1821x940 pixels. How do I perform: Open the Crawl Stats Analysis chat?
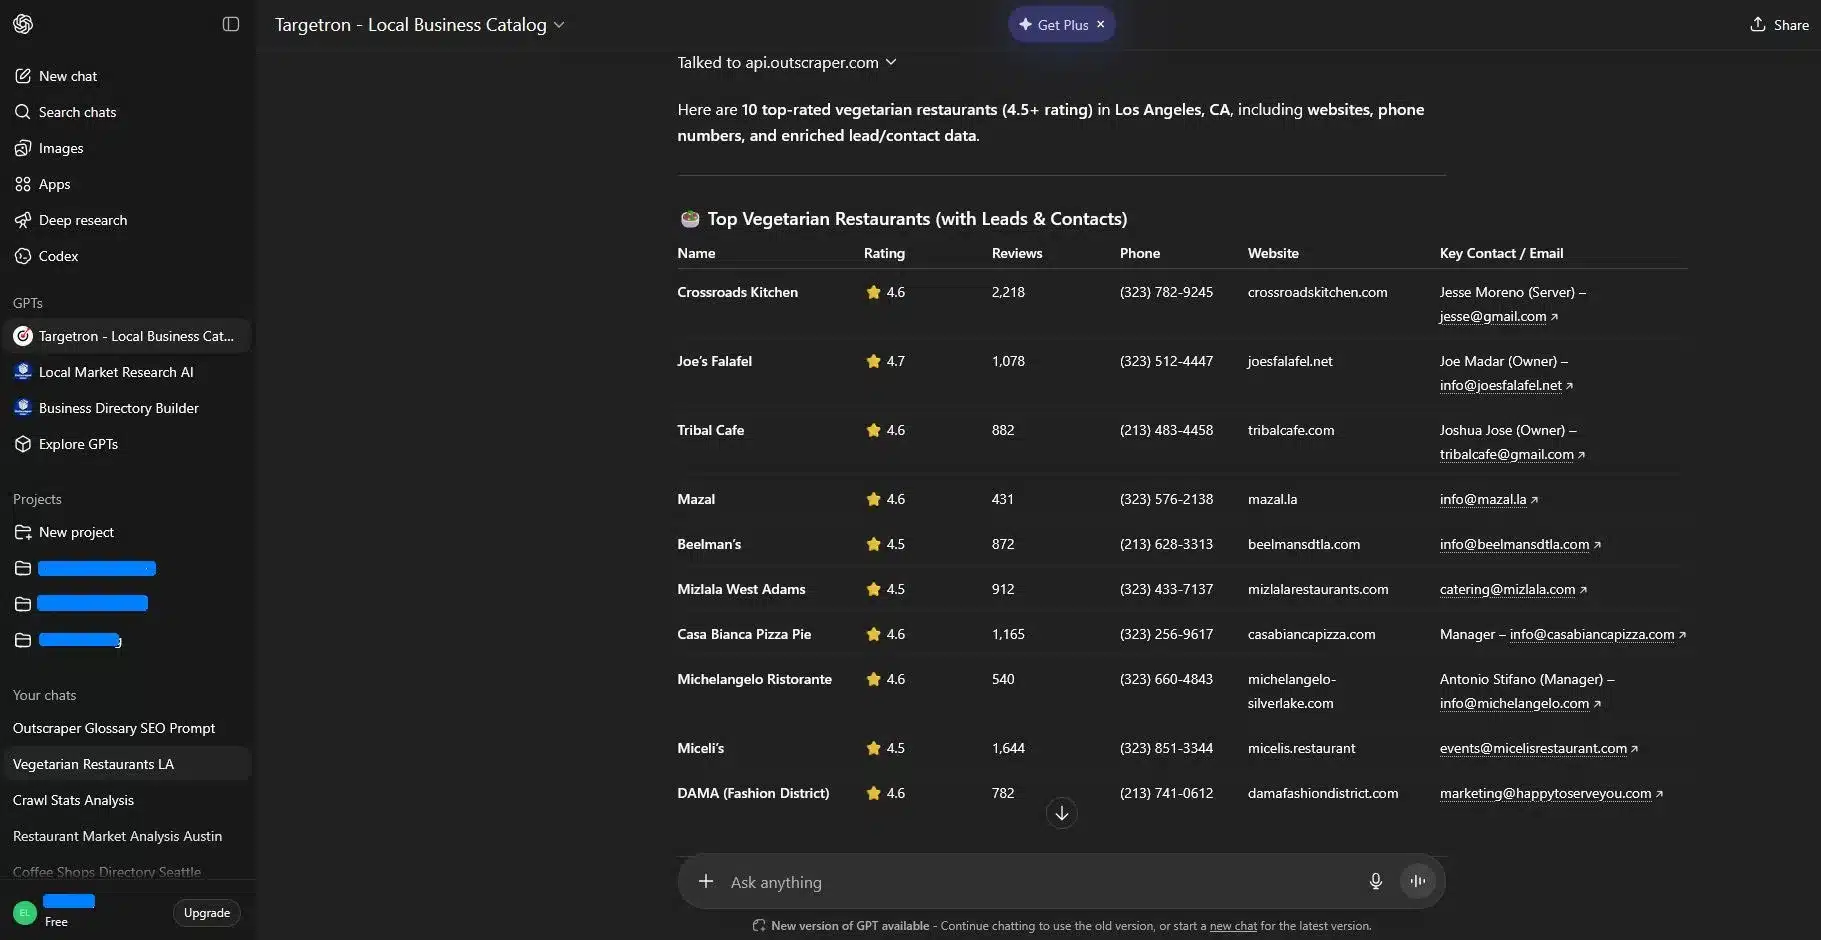pyautogui.click(x=73, y=800)
